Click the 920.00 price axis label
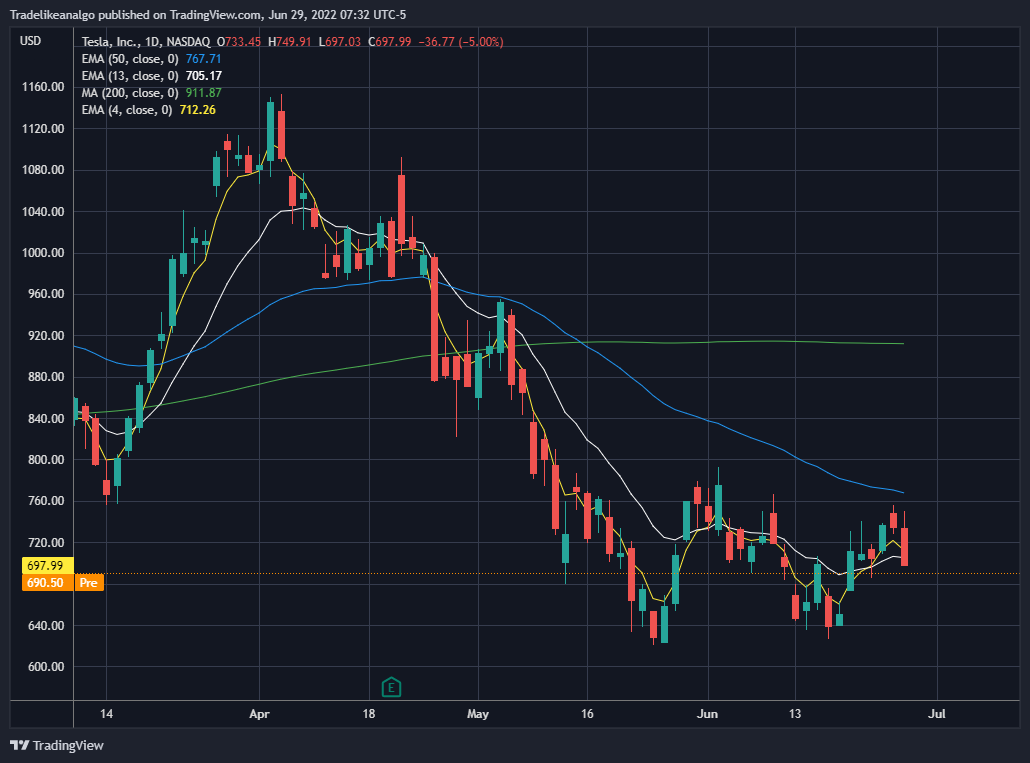 point(46,336)
